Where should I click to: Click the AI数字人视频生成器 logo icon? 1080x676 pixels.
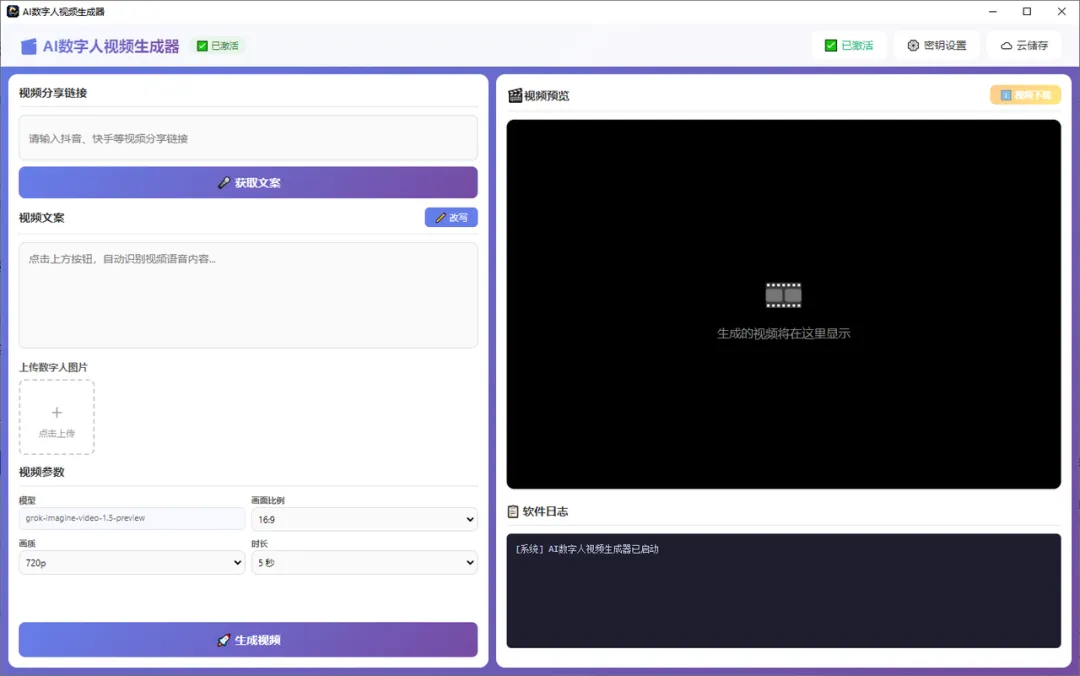pos(28,46)
